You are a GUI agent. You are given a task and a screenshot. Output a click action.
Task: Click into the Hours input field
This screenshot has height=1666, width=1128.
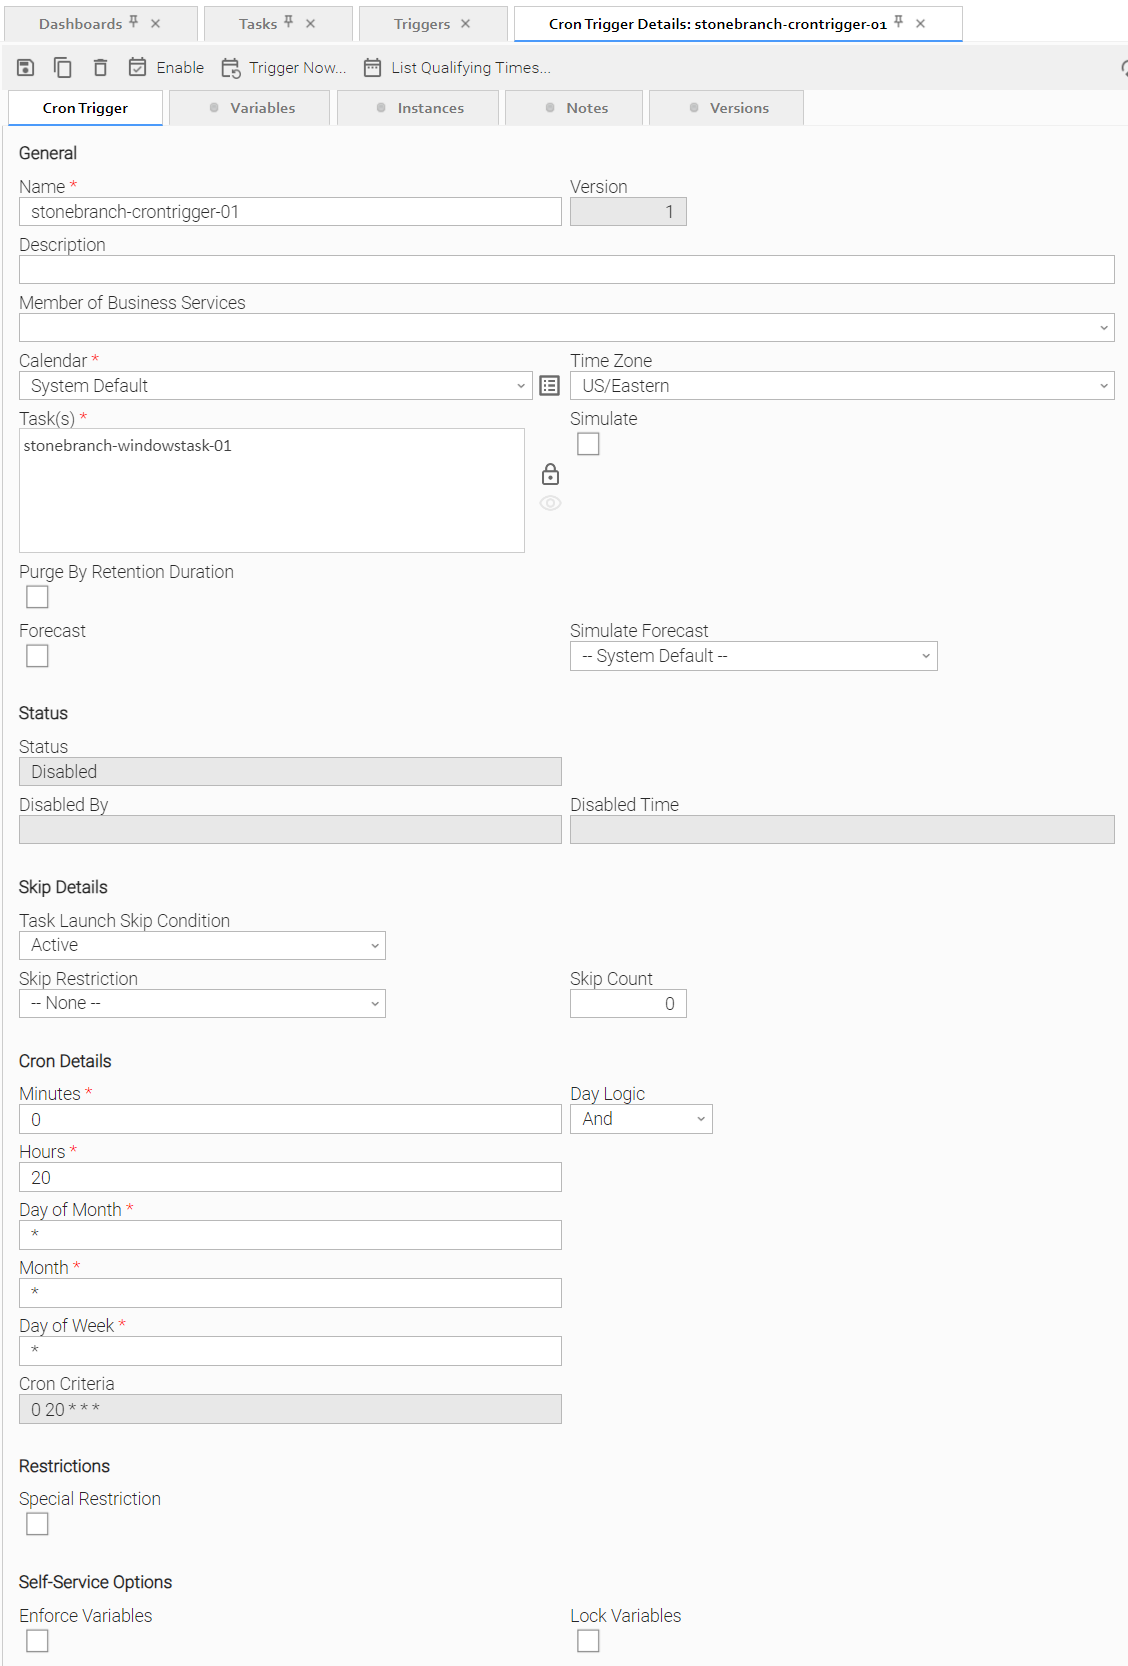(x=290, y=1177)
